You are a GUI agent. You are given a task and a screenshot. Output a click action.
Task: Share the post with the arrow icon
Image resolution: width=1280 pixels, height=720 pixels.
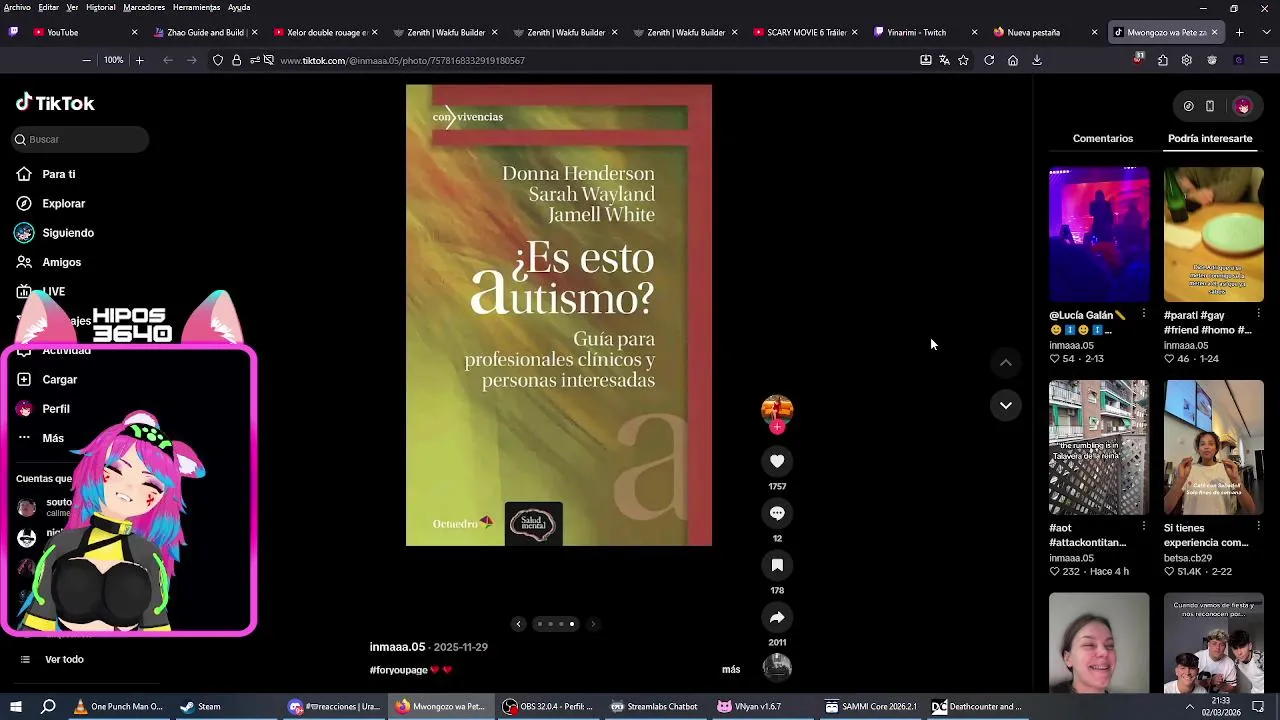click(777, 617)
